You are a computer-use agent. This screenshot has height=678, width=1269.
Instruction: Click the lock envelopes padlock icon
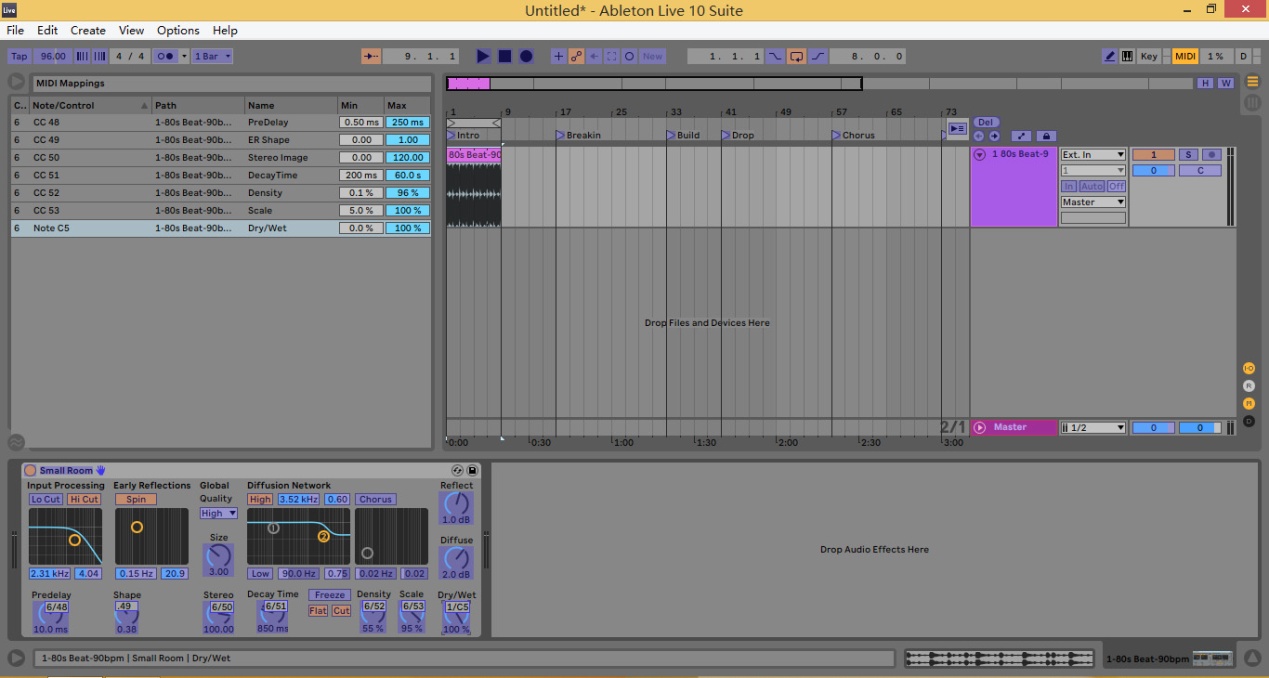point(1046,136)
